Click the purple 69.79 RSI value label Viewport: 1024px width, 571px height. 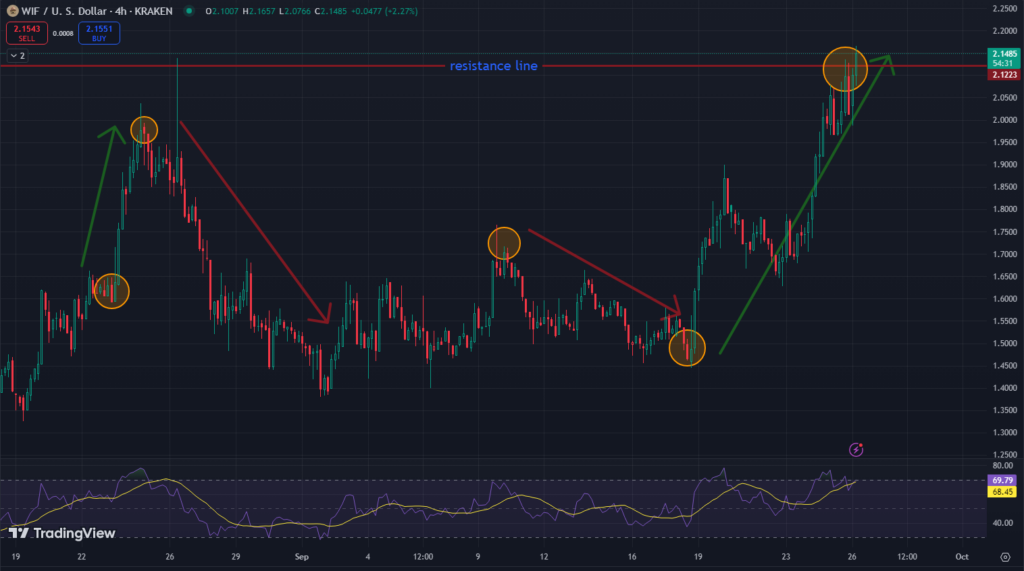1002,481
